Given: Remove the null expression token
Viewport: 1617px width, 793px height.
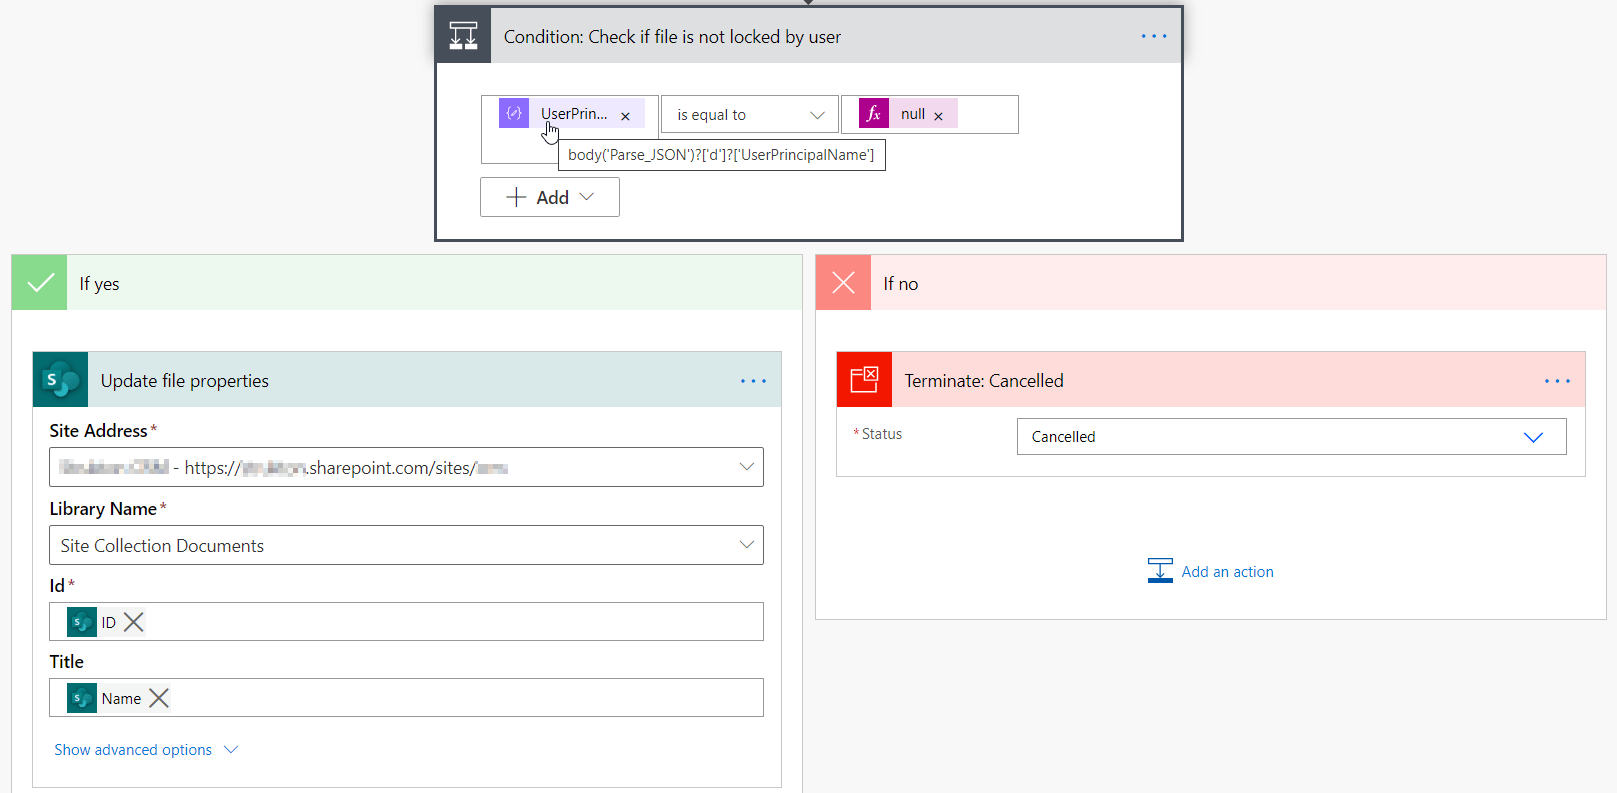Looking at the screenshot, I should [x=938, y=116].
